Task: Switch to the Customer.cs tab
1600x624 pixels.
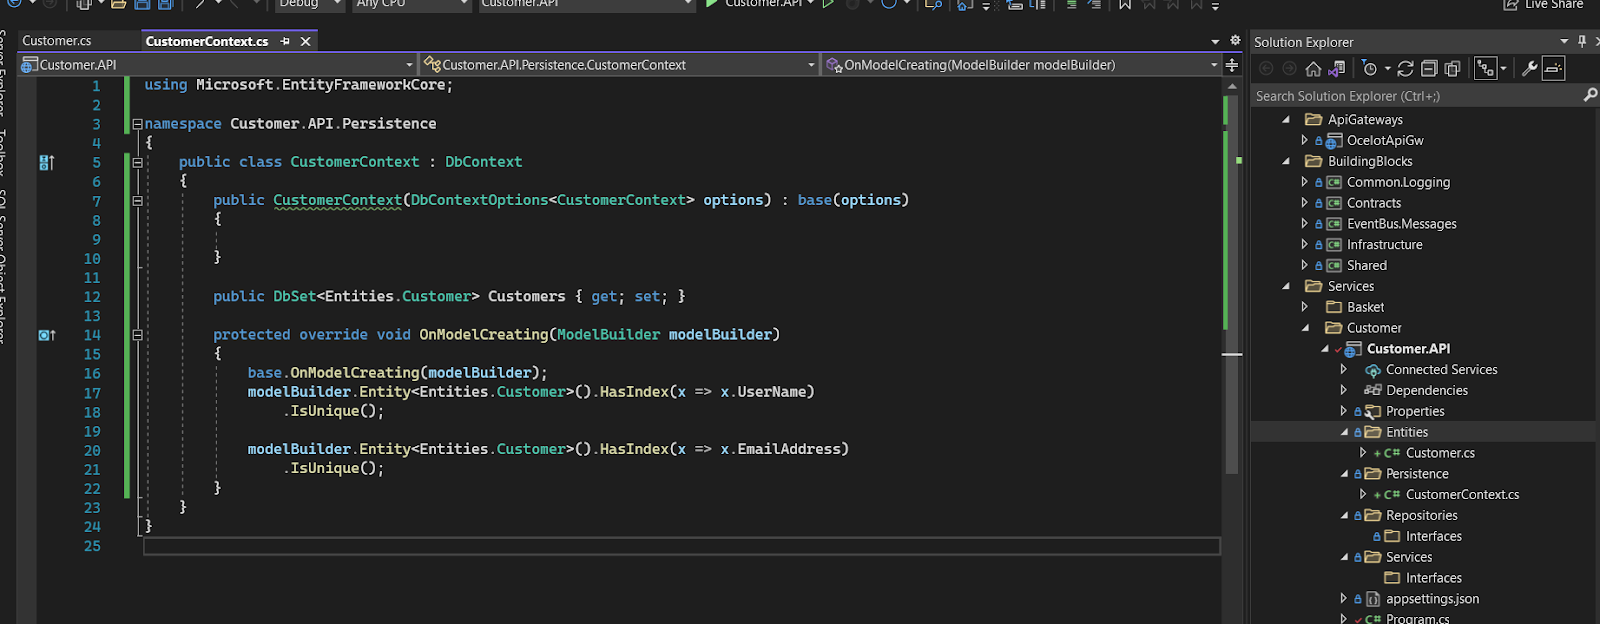Action: 57,41
